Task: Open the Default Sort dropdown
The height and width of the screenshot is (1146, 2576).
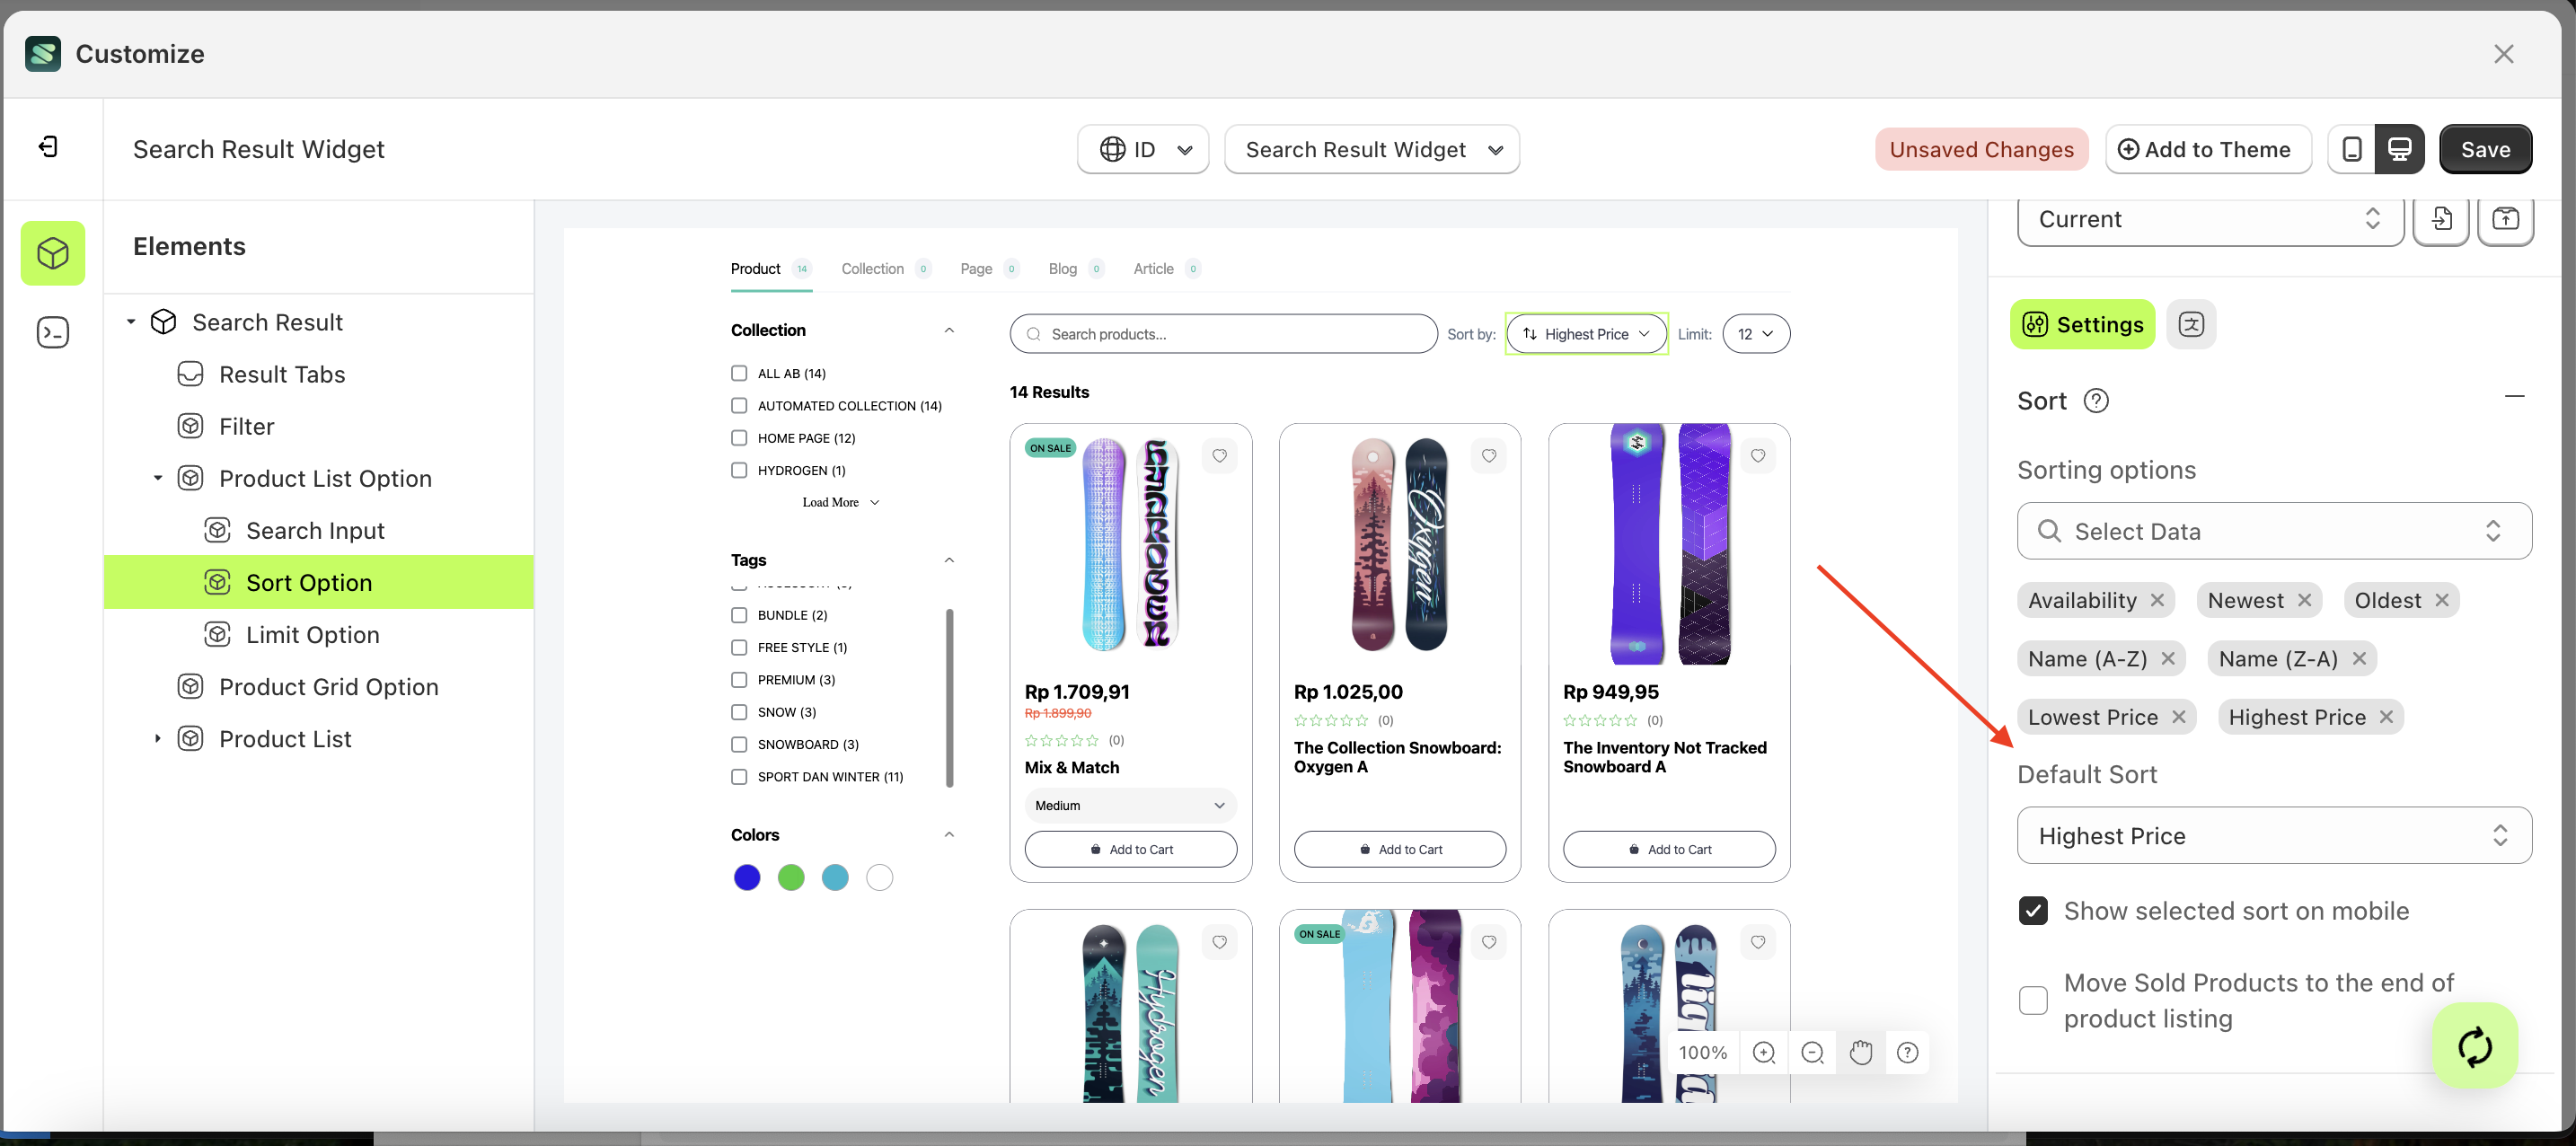Action: coord(2273,836)
